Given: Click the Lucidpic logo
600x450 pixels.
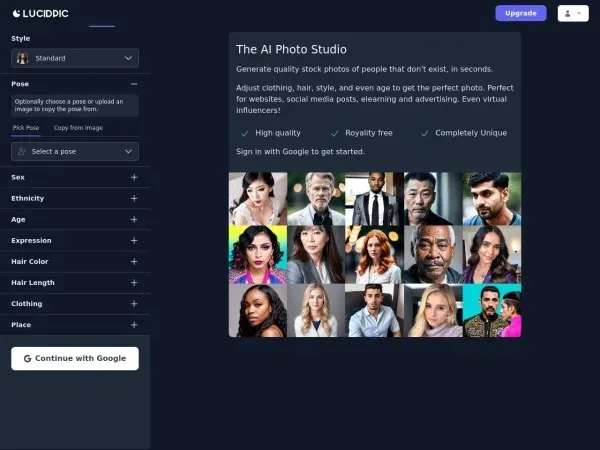Looking at the screenshot, I should click(x=41, y=14).
